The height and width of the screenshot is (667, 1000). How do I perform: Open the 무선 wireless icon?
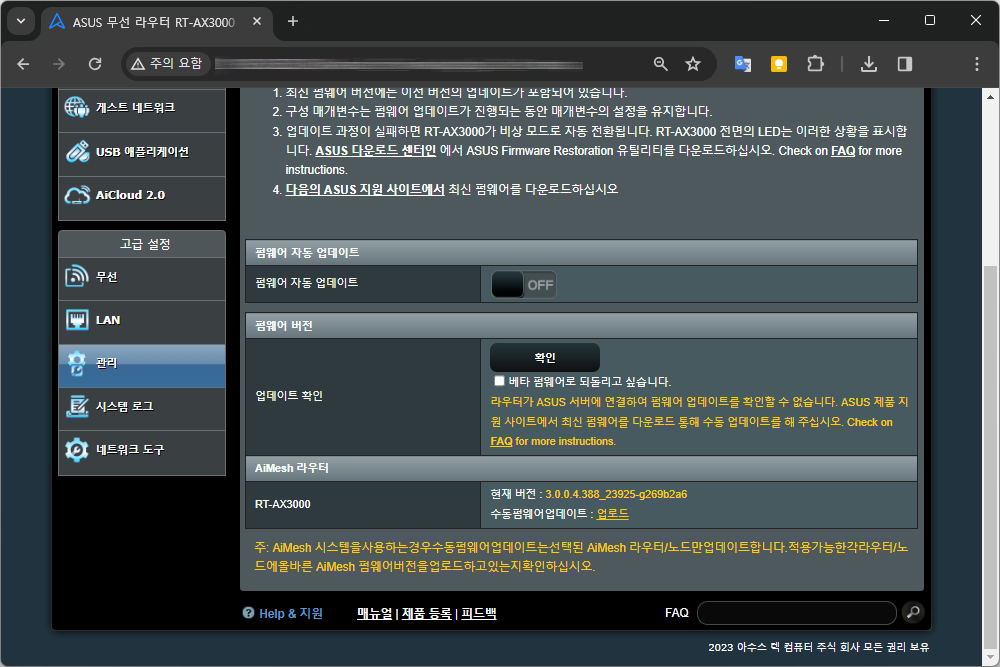click(x=77, y=276)
